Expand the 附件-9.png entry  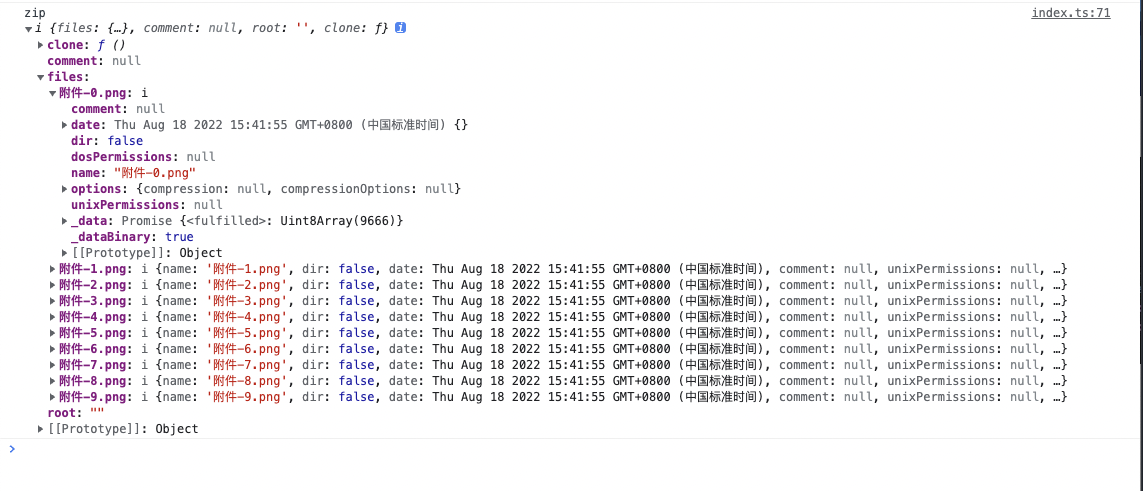coord(52,397)
